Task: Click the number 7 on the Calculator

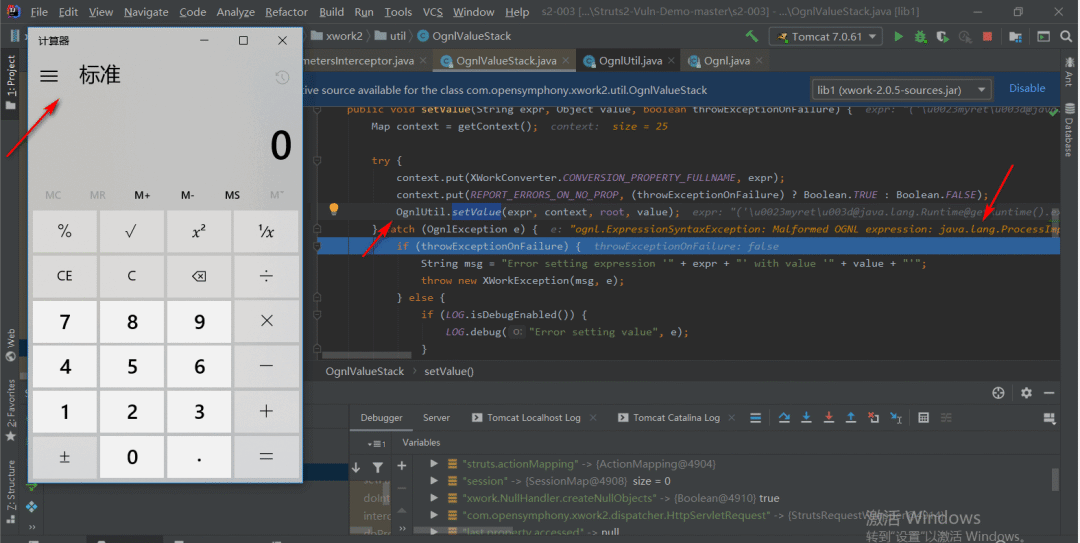Action: (65, 321)
